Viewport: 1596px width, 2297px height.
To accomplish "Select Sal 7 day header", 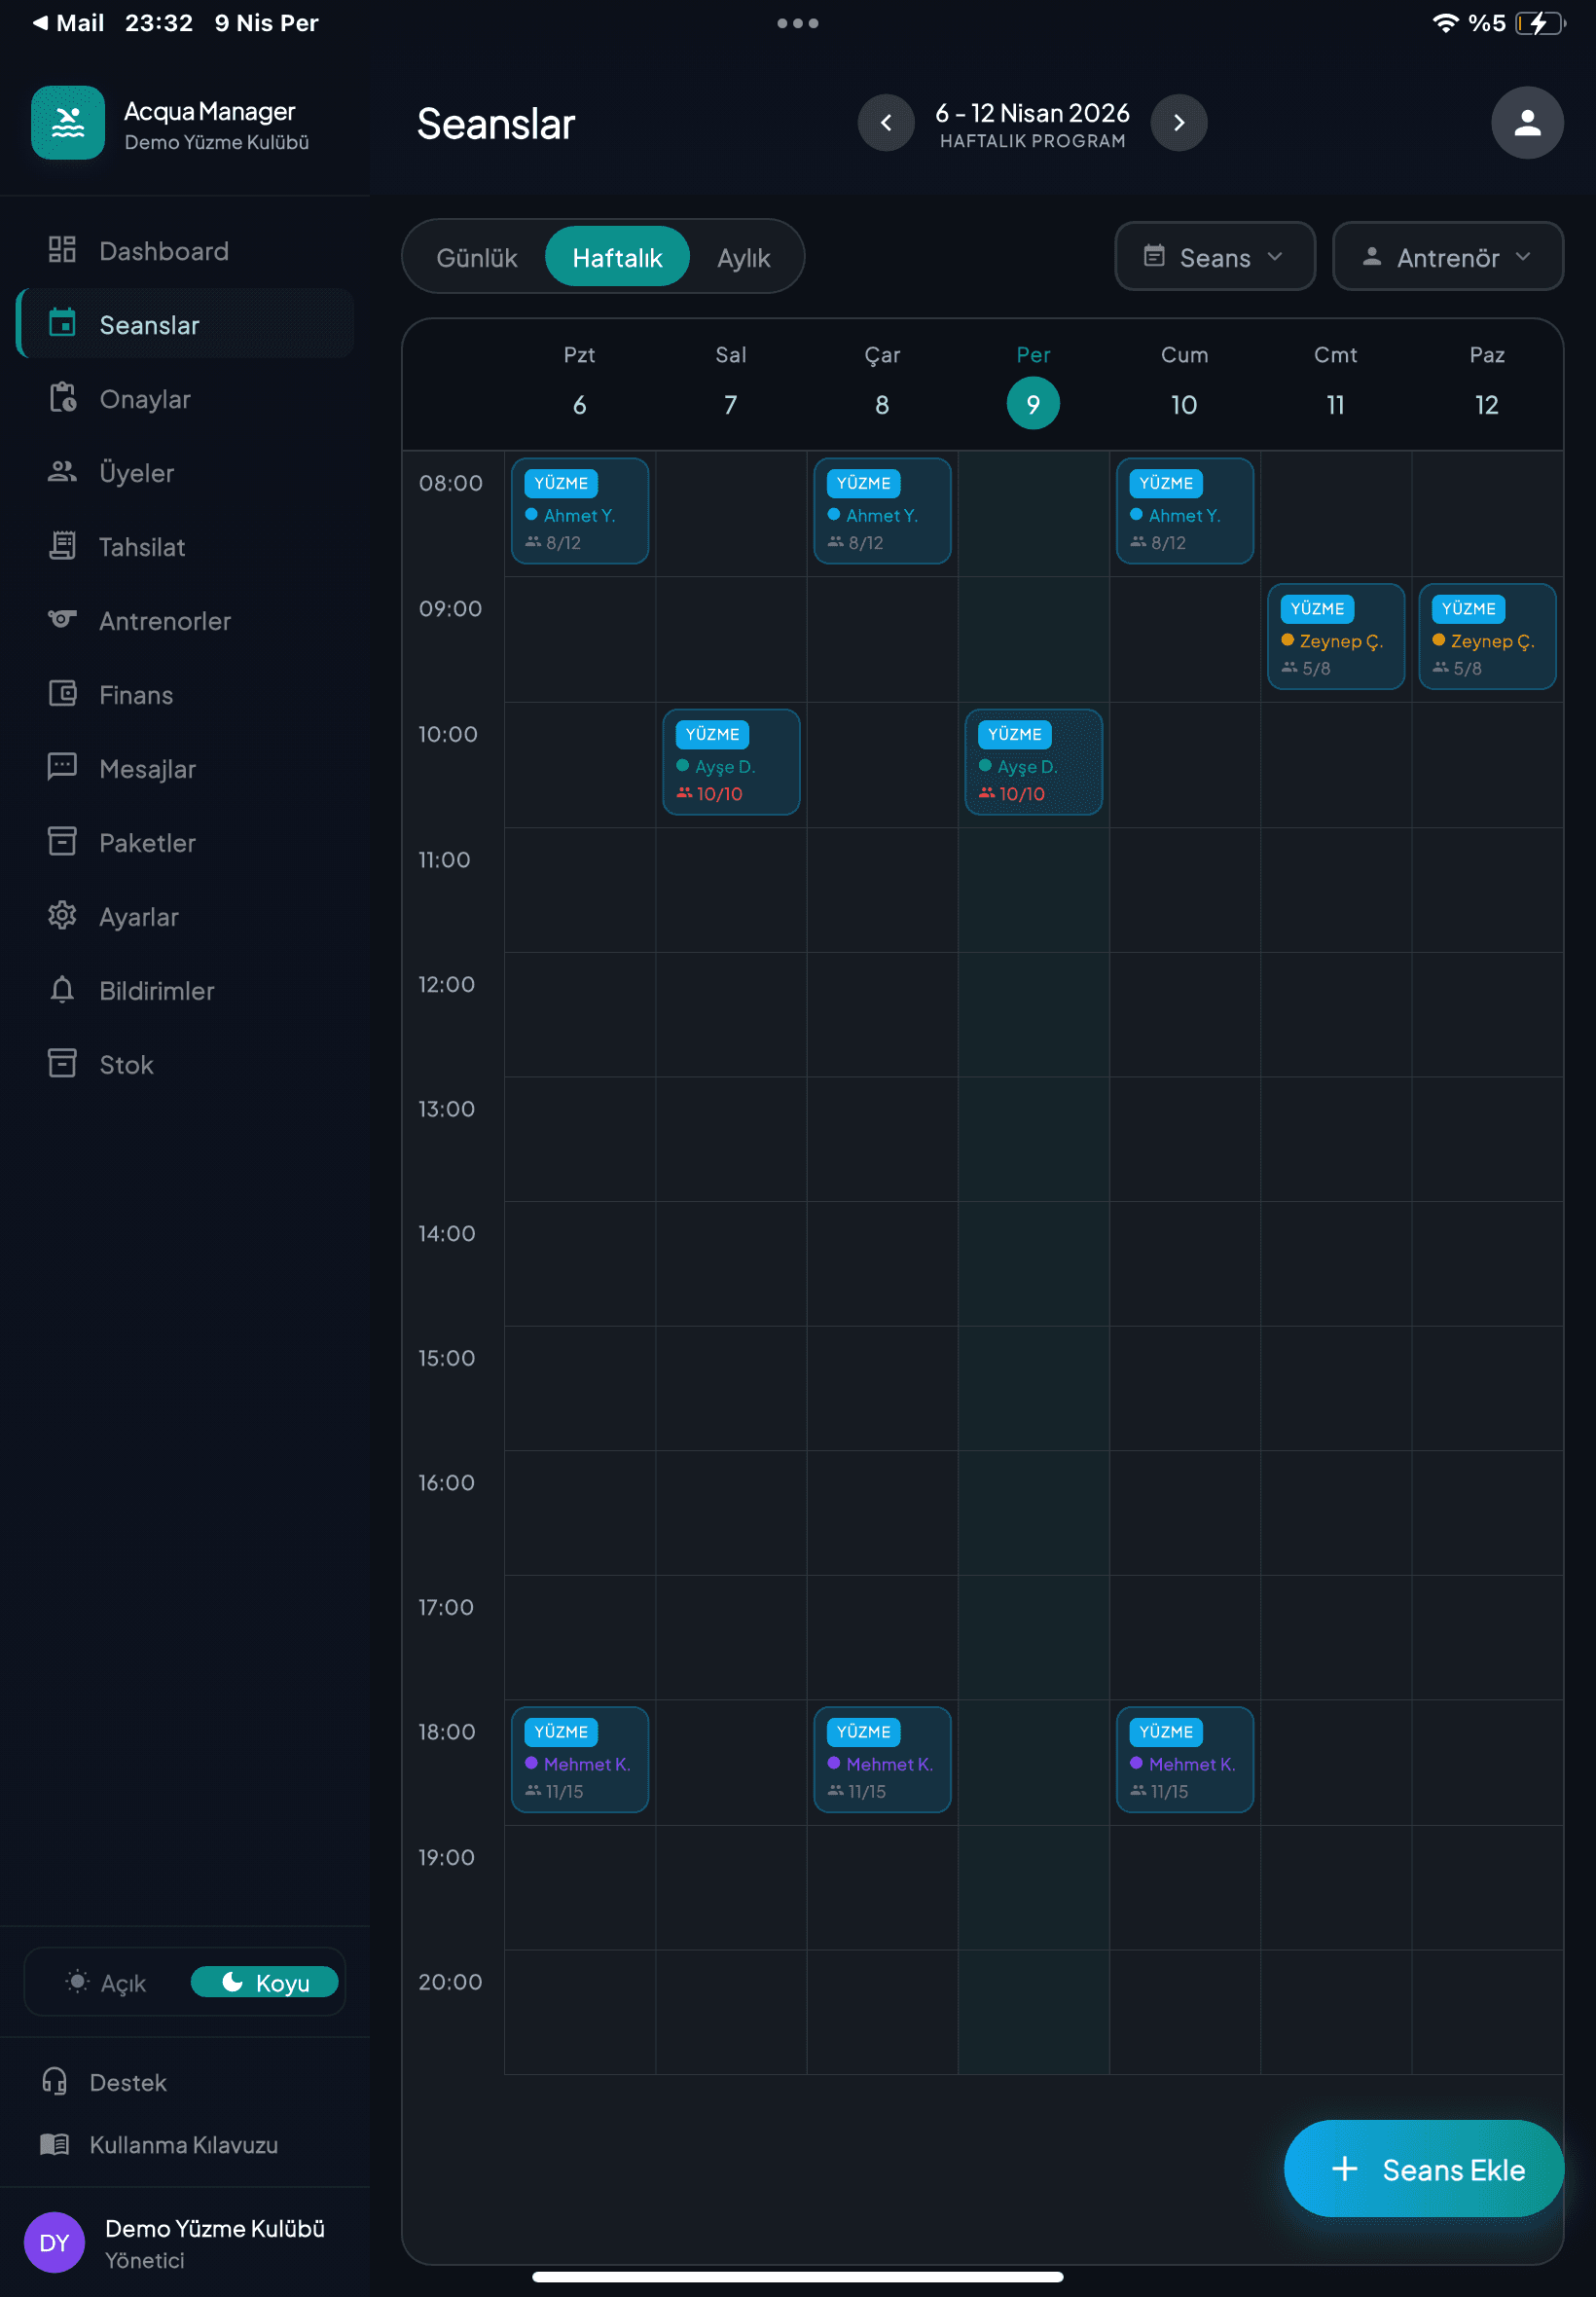I will pyautogui.click(x=731, y=382).
